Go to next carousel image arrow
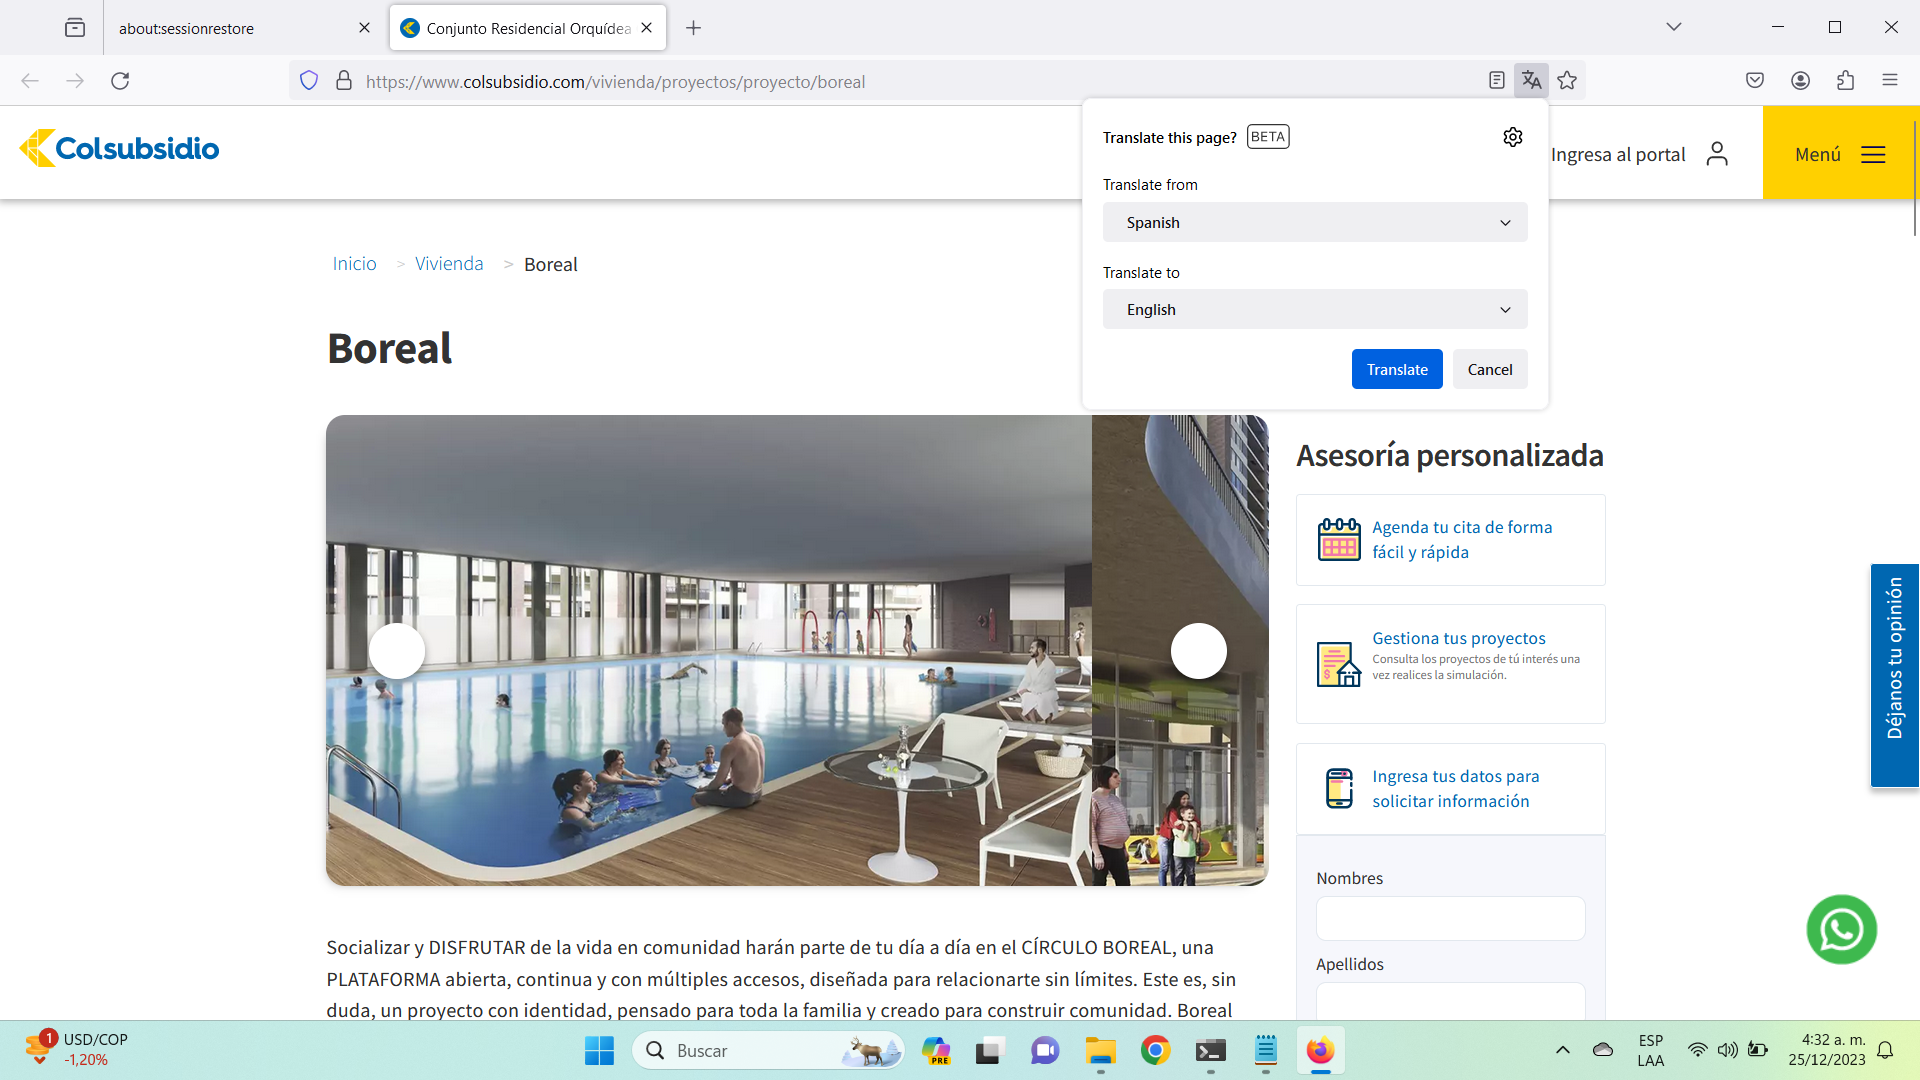This screenshot has width=1920, height=1080. 1198,651
